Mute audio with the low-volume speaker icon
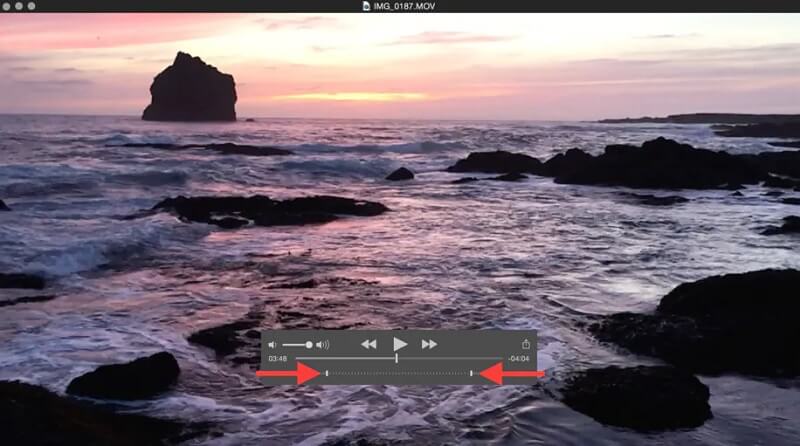This screenshot has width=800, height=446. tap(272, 345)
